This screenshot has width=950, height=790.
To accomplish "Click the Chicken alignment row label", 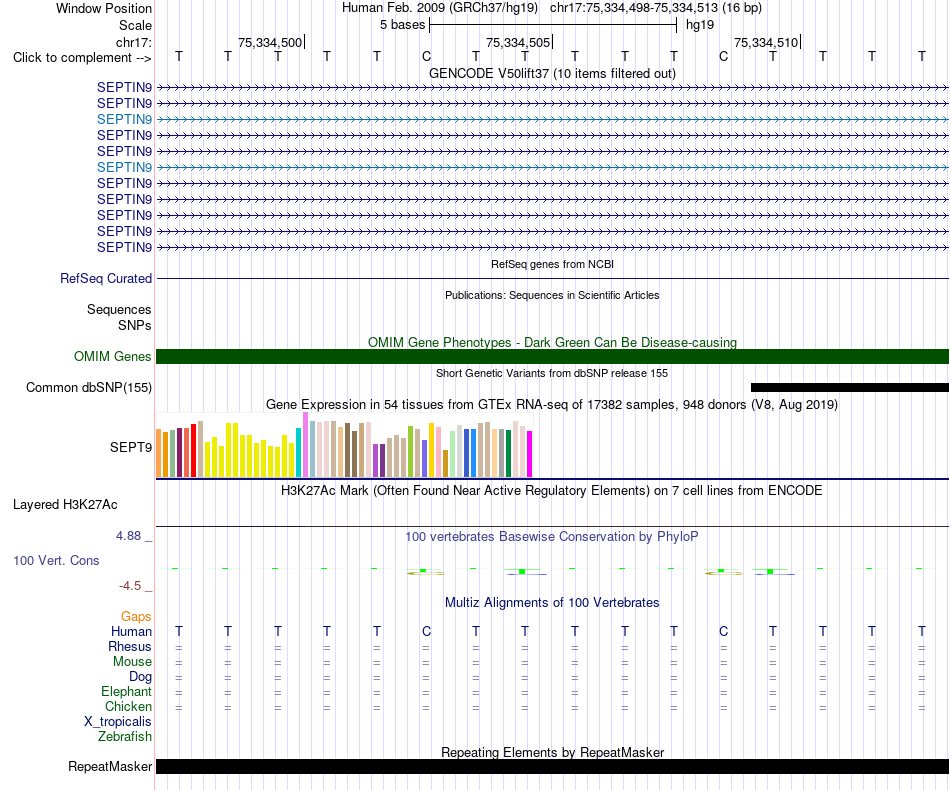I will pyautogui.click(x=128, y=706).
